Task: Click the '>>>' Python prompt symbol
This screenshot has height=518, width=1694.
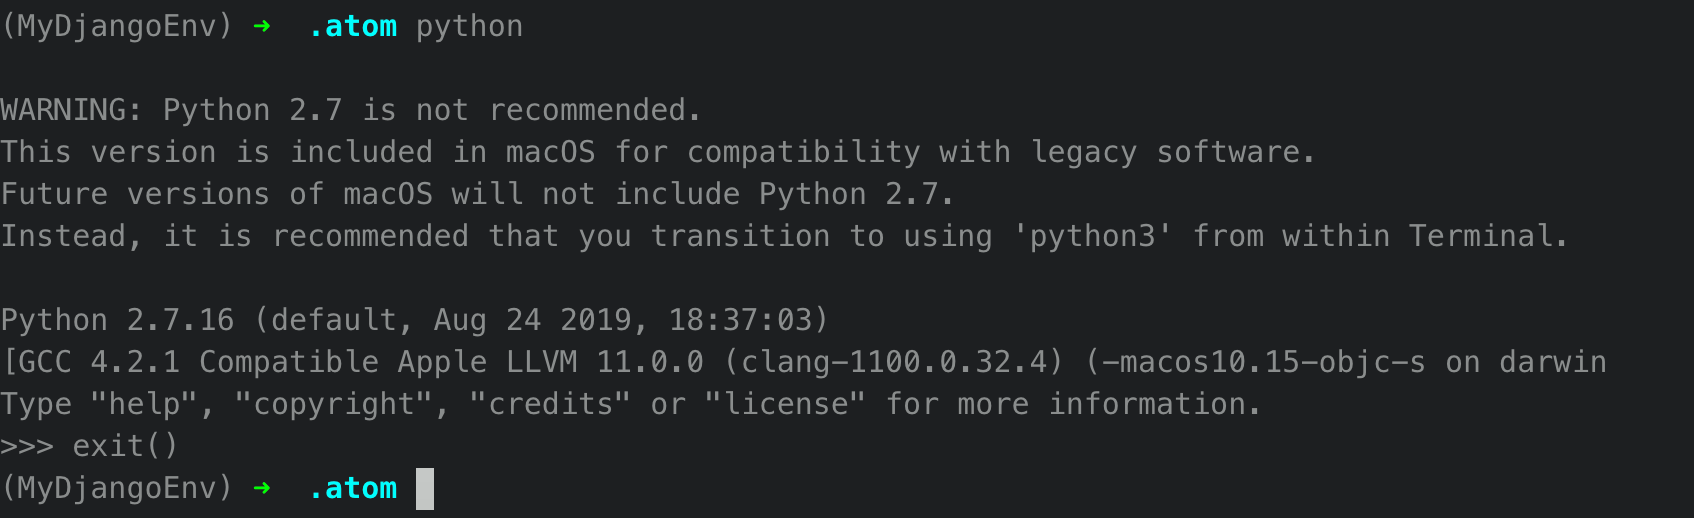Action: [27, 446]
